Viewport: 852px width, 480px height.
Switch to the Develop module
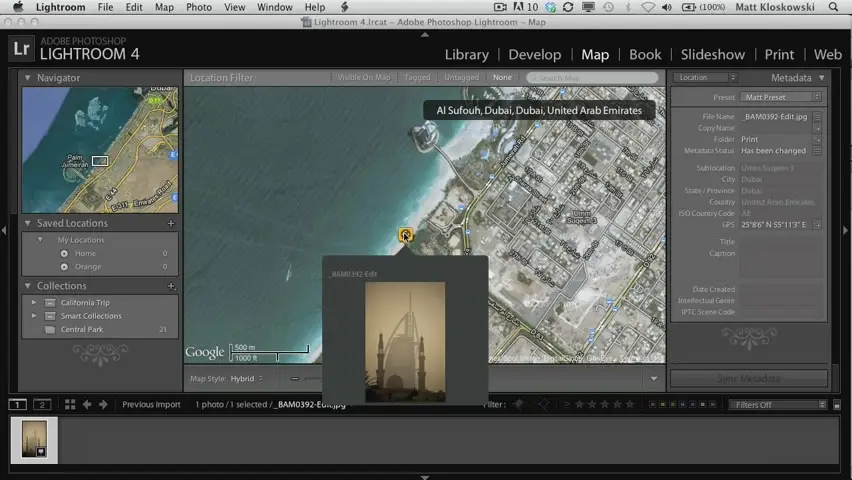(535, 54)
